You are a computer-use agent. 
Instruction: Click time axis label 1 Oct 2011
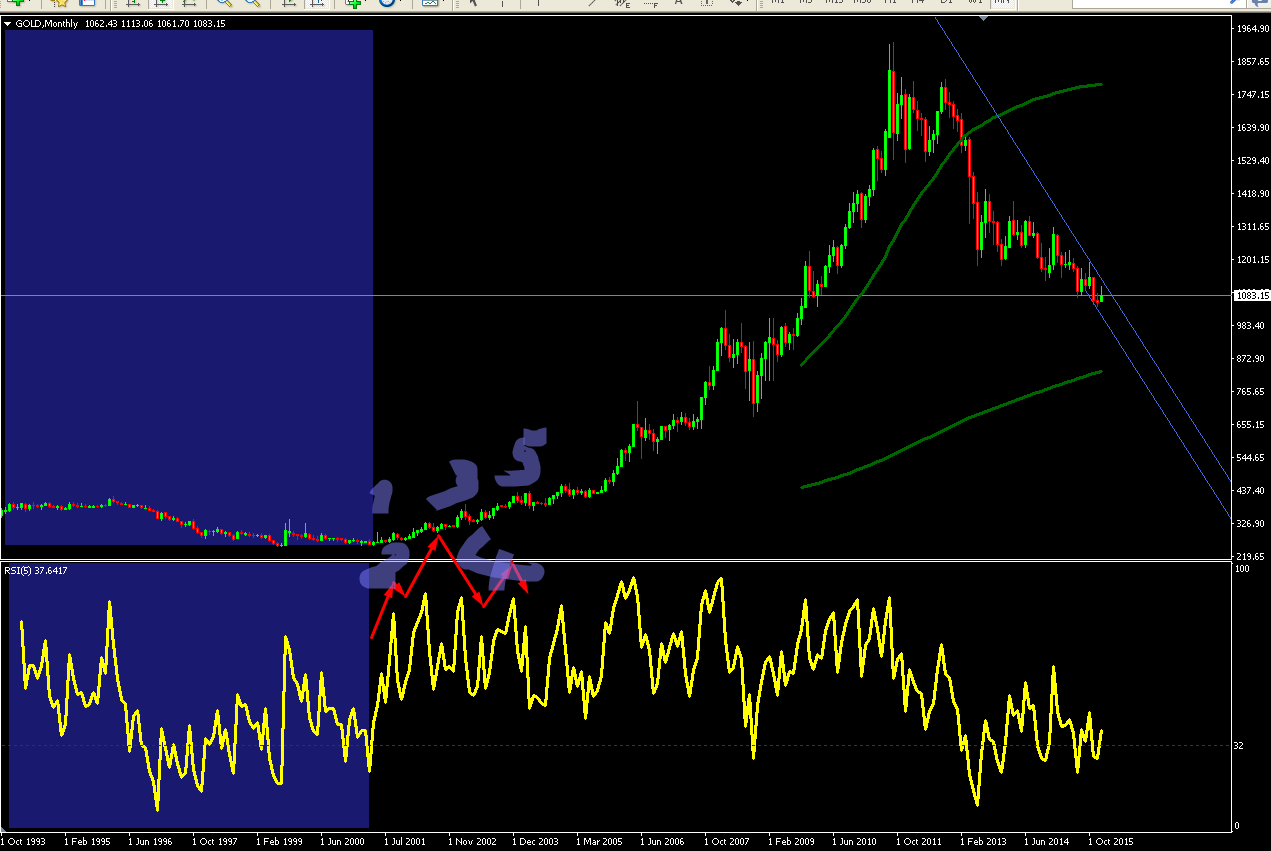[x=920, y=842]
